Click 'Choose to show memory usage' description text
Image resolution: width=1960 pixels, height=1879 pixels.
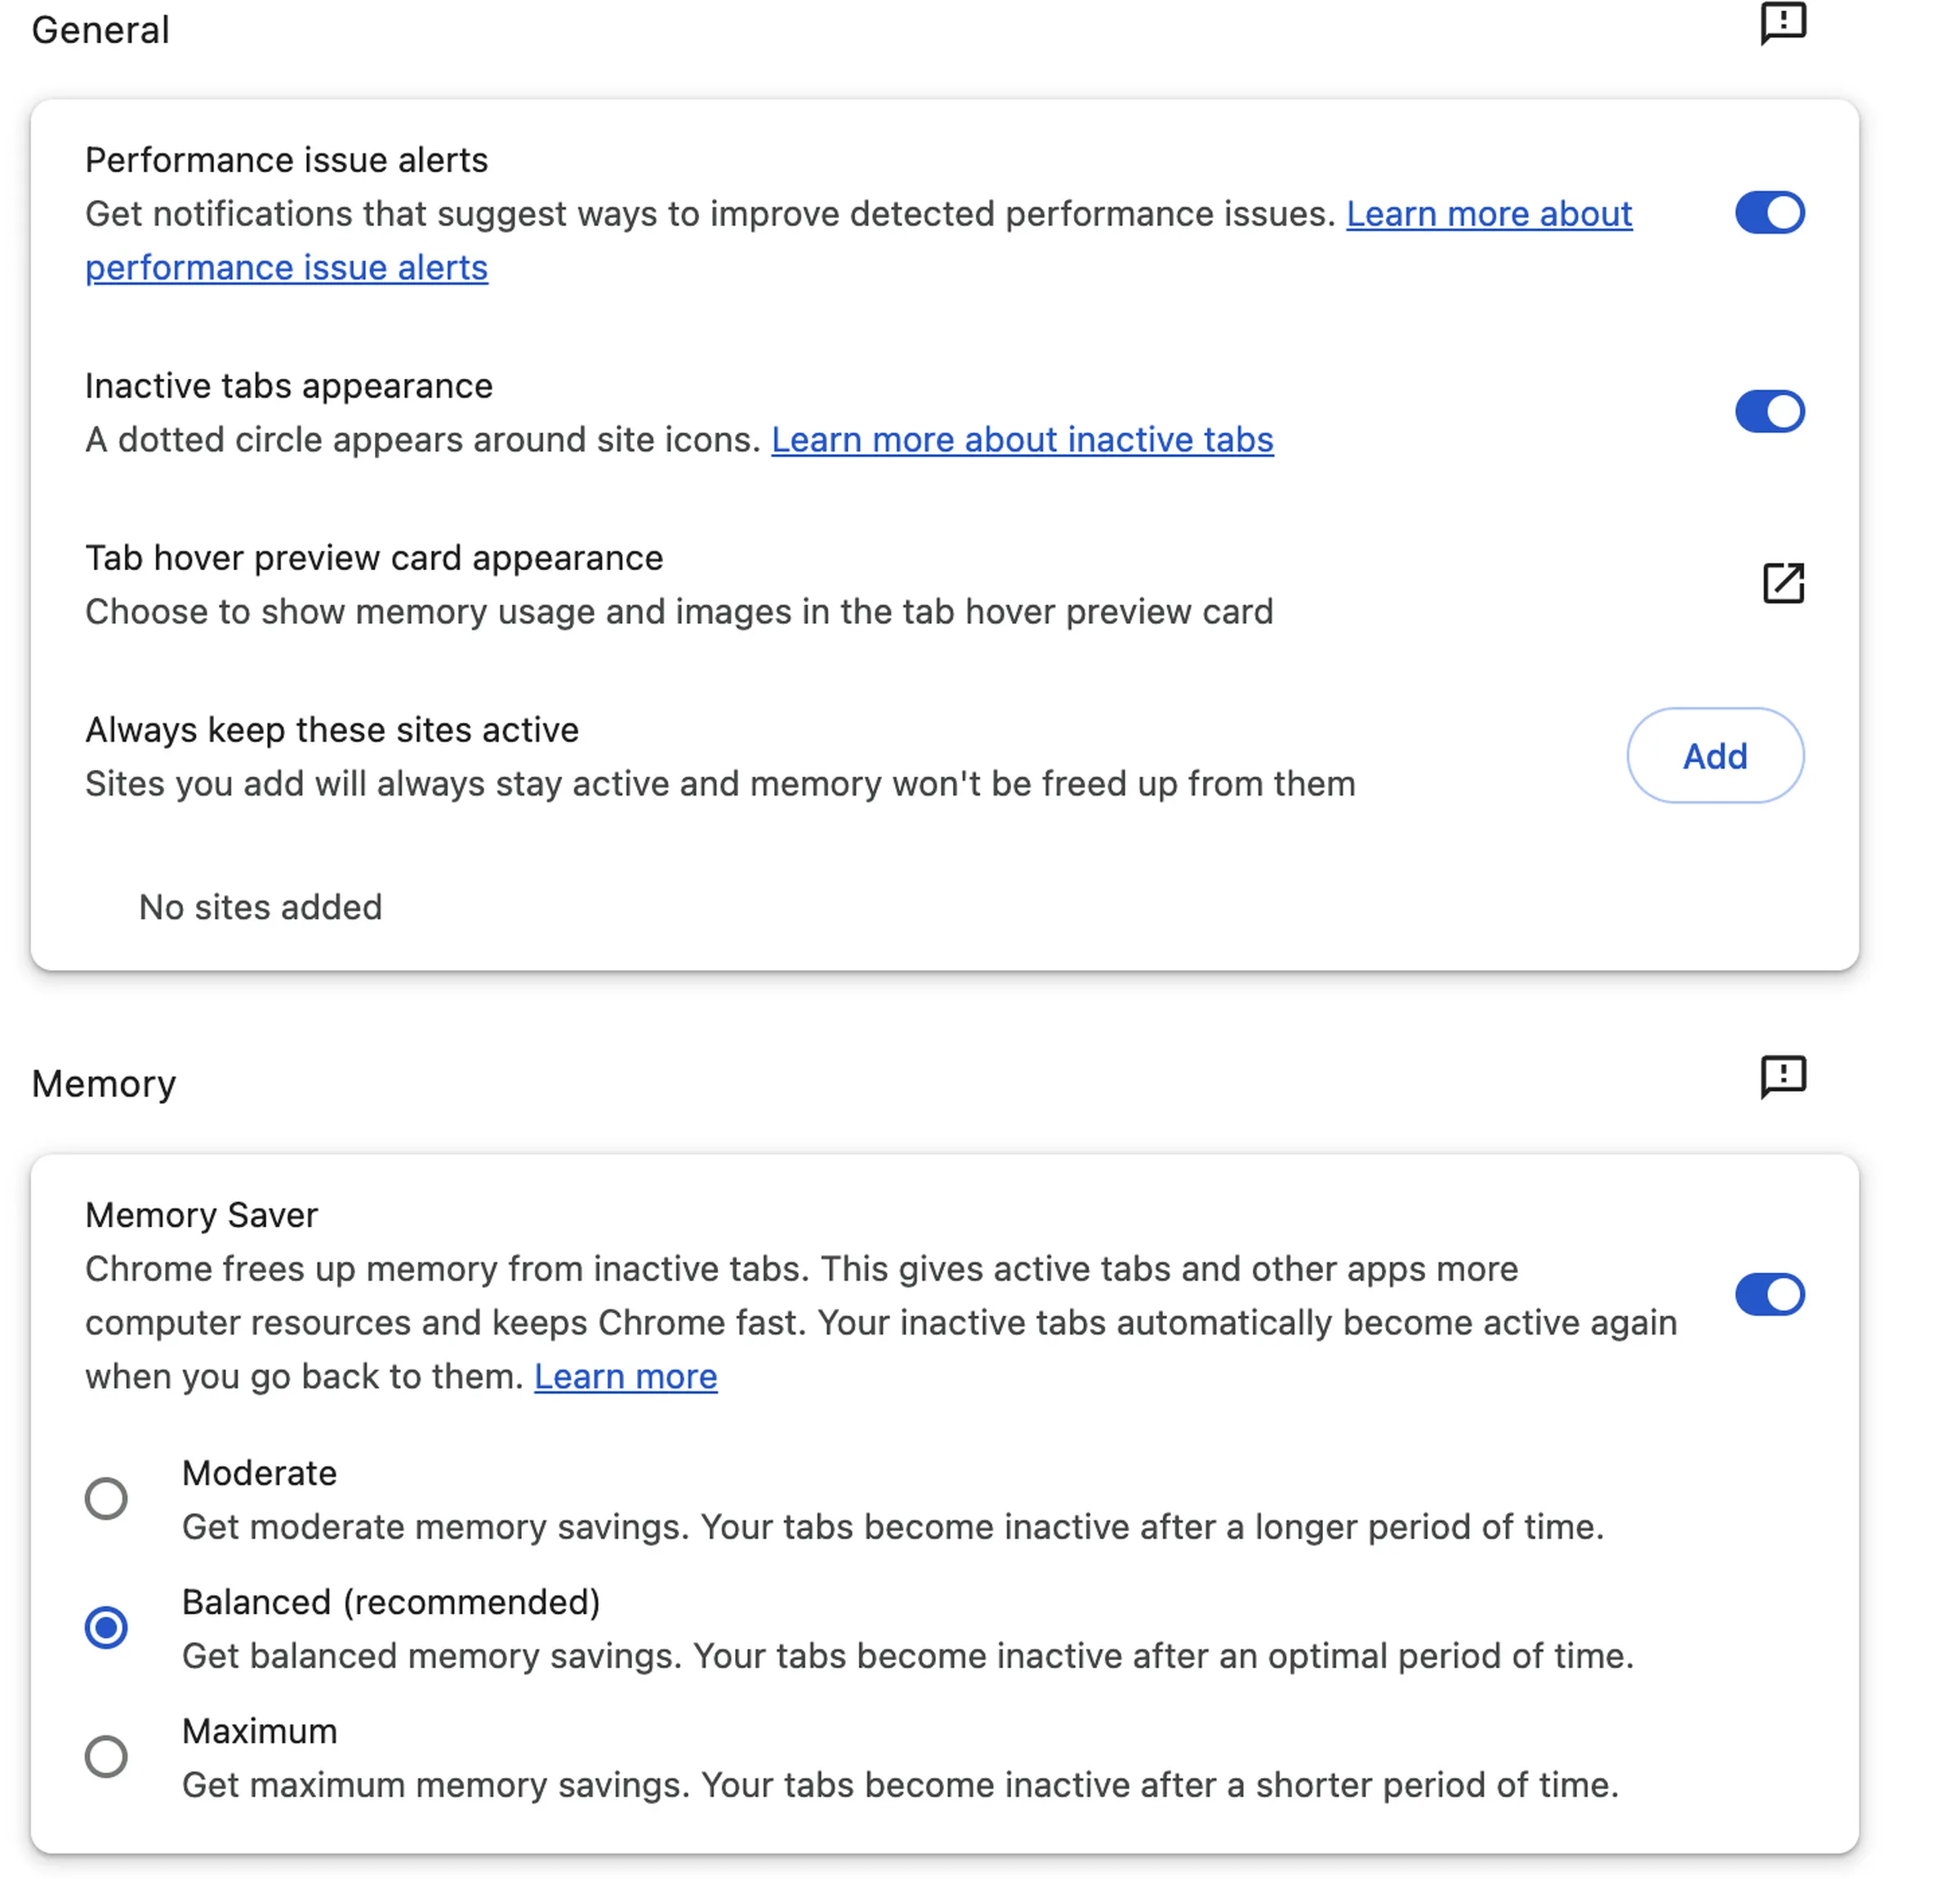(679, 612)
